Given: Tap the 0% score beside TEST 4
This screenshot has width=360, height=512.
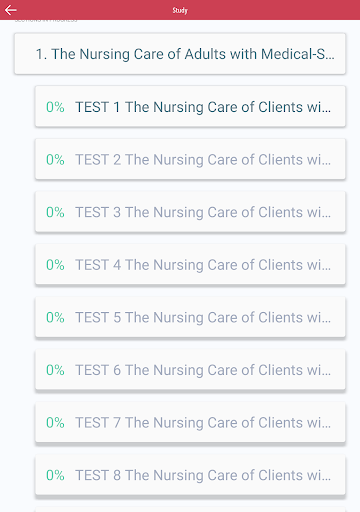Looking at the screenshot, I should 55,265.
